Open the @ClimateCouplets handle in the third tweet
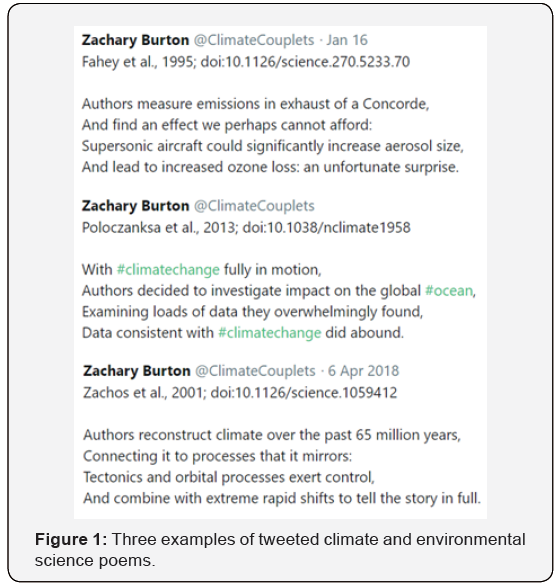The height and width of the screenshot is (586, 560). (x=255, y=371)
